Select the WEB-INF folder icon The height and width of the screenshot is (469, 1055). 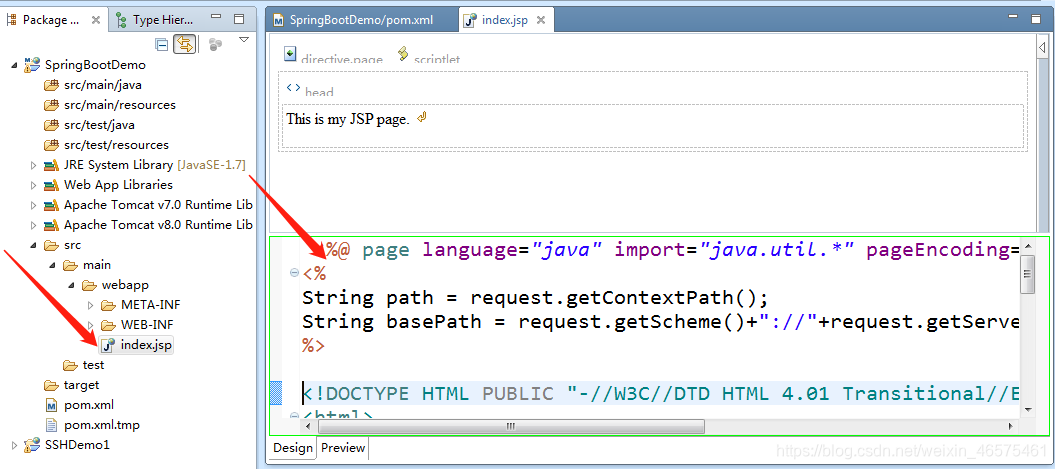(108, 325)
